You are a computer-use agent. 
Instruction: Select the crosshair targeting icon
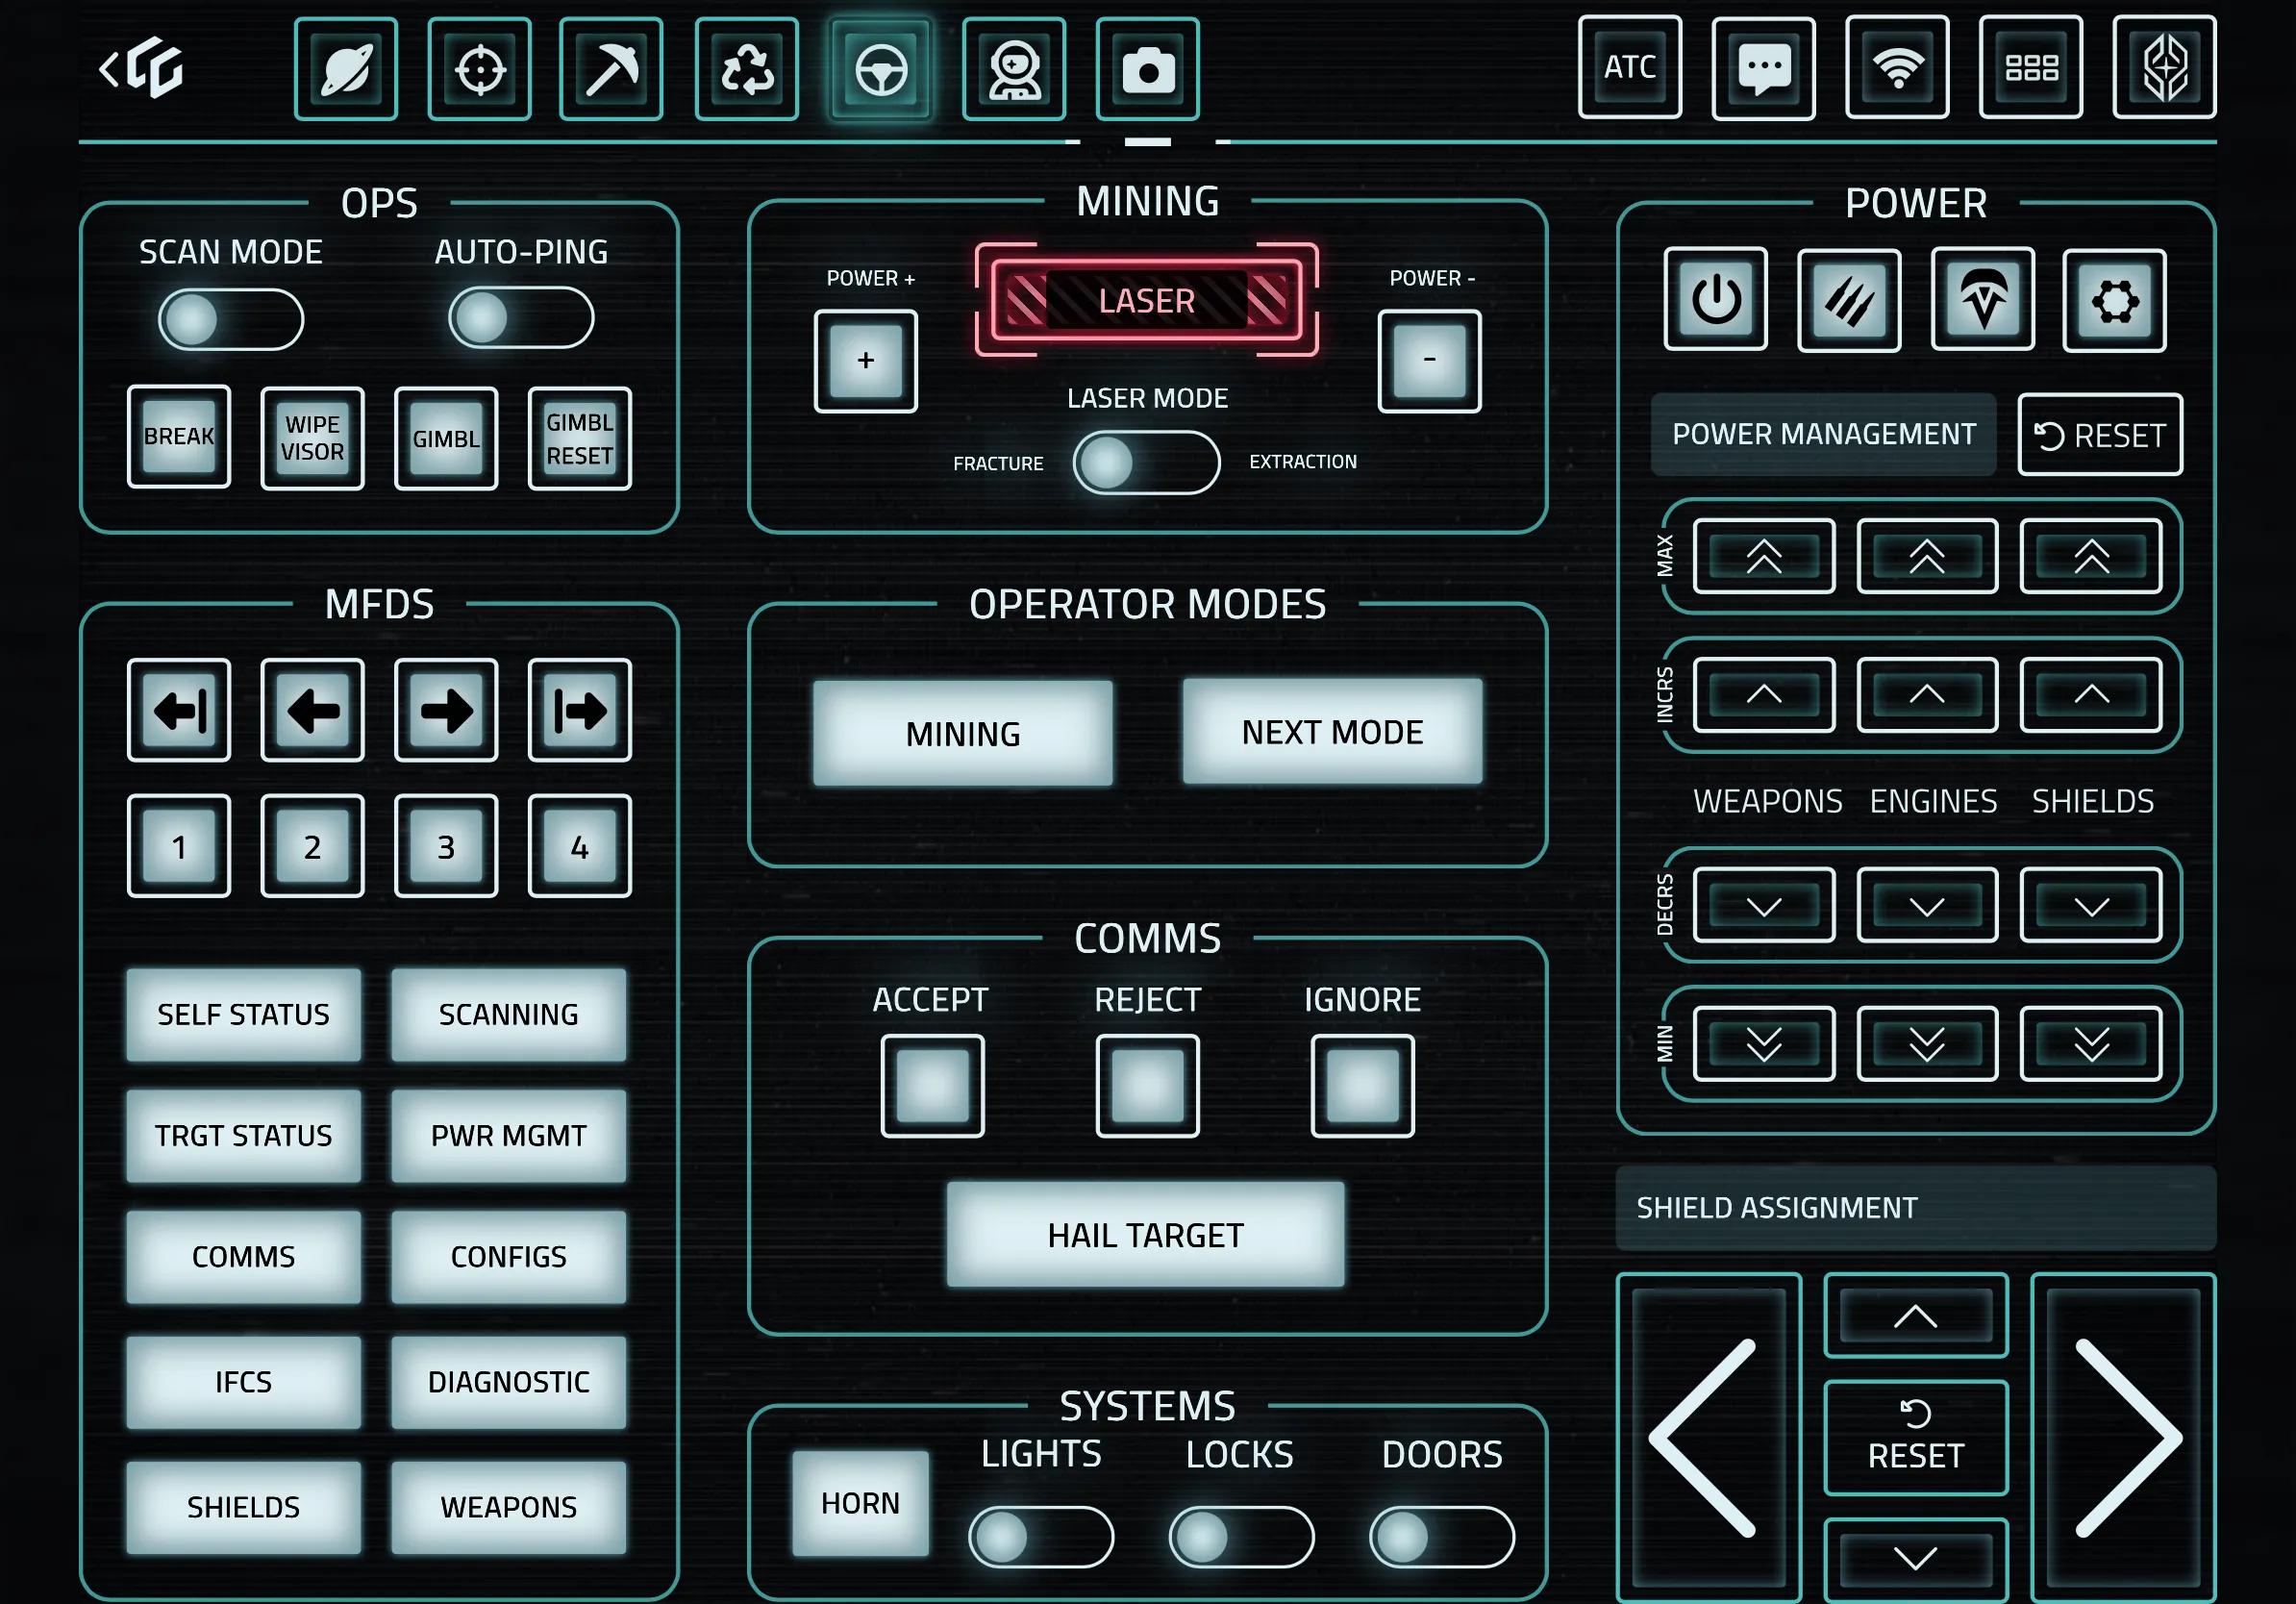click(479, 69)
